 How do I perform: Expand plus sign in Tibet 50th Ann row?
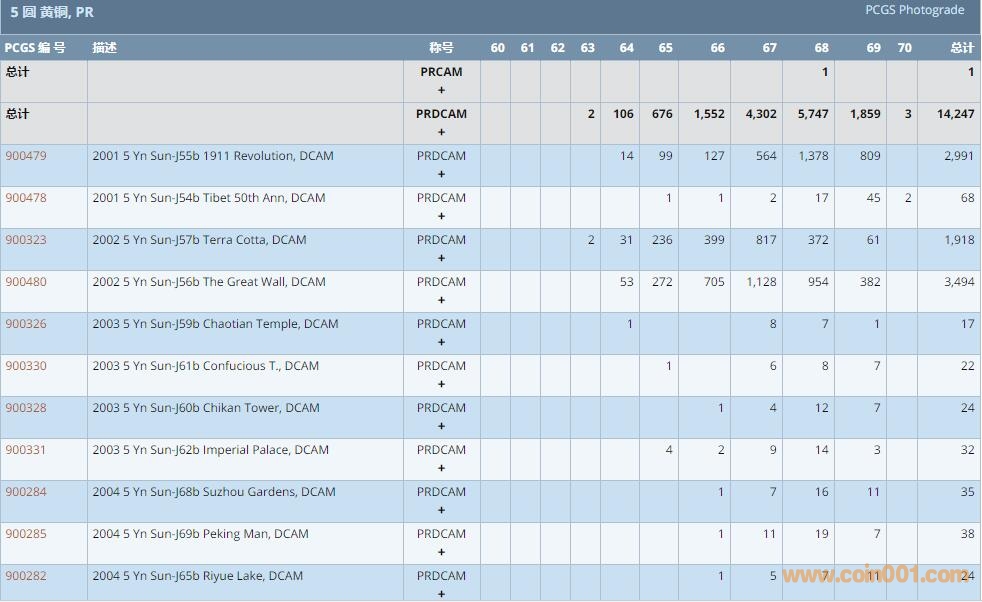(x=441, y=216)
